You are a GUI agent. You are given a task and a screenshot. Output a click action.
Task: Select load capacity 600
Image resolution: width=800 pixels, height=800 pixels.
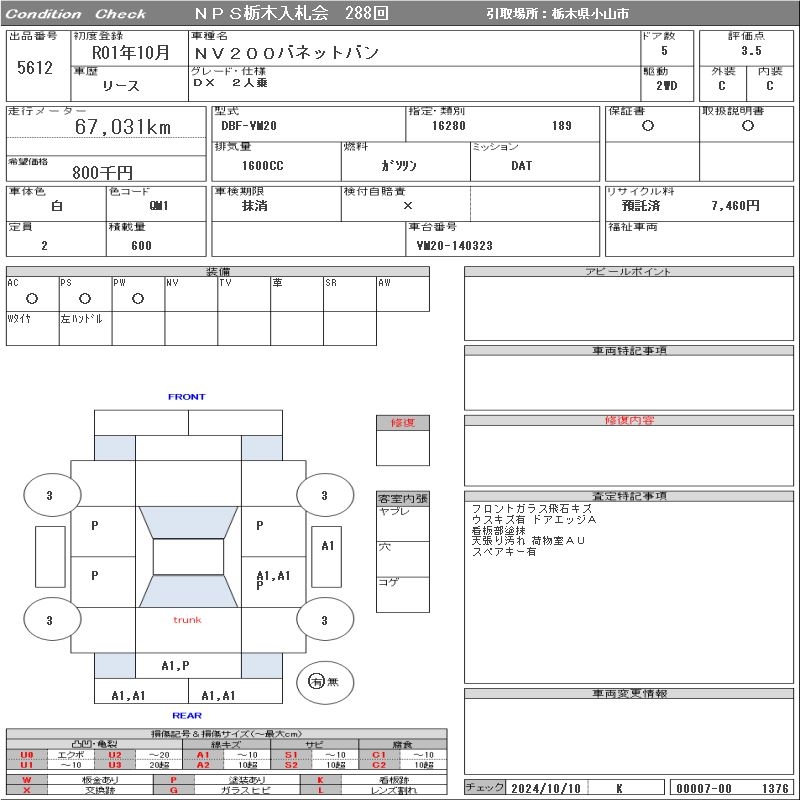click(x=141, y=245)
